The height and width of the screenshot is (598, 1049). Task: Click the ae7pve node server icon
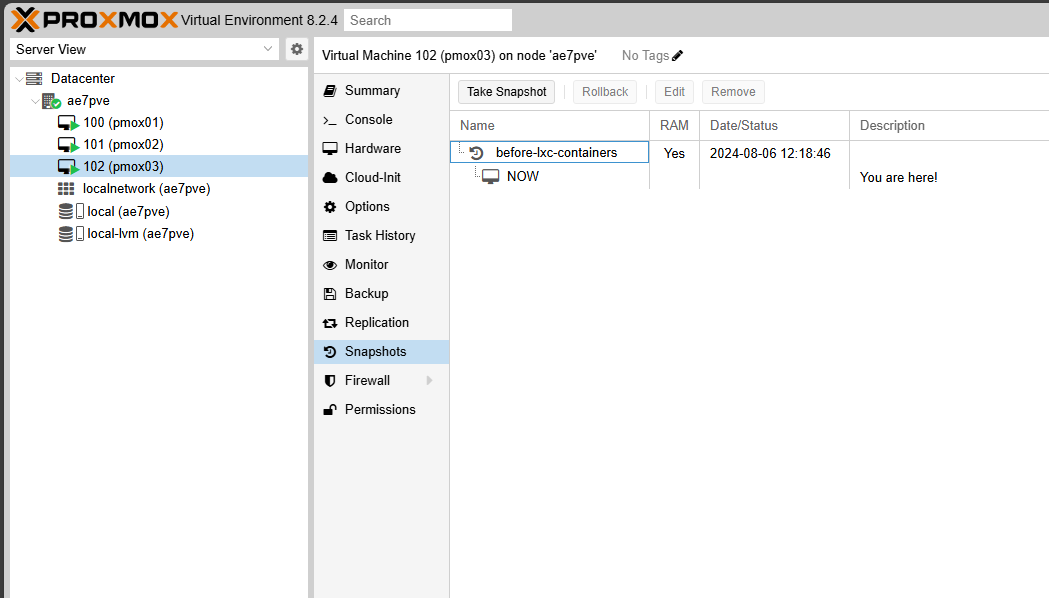(x=51, y=101)
